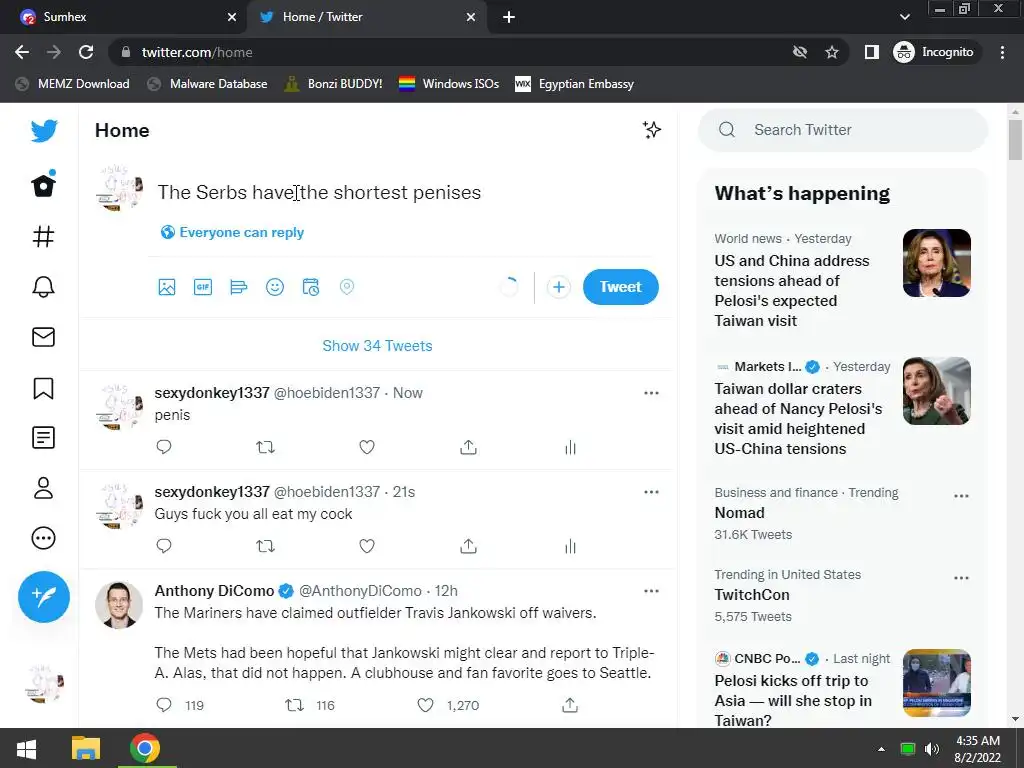Open 'Pelosi kicks off trip to Asia' story
Screen dimensions: 1024x768
point(842,687)
